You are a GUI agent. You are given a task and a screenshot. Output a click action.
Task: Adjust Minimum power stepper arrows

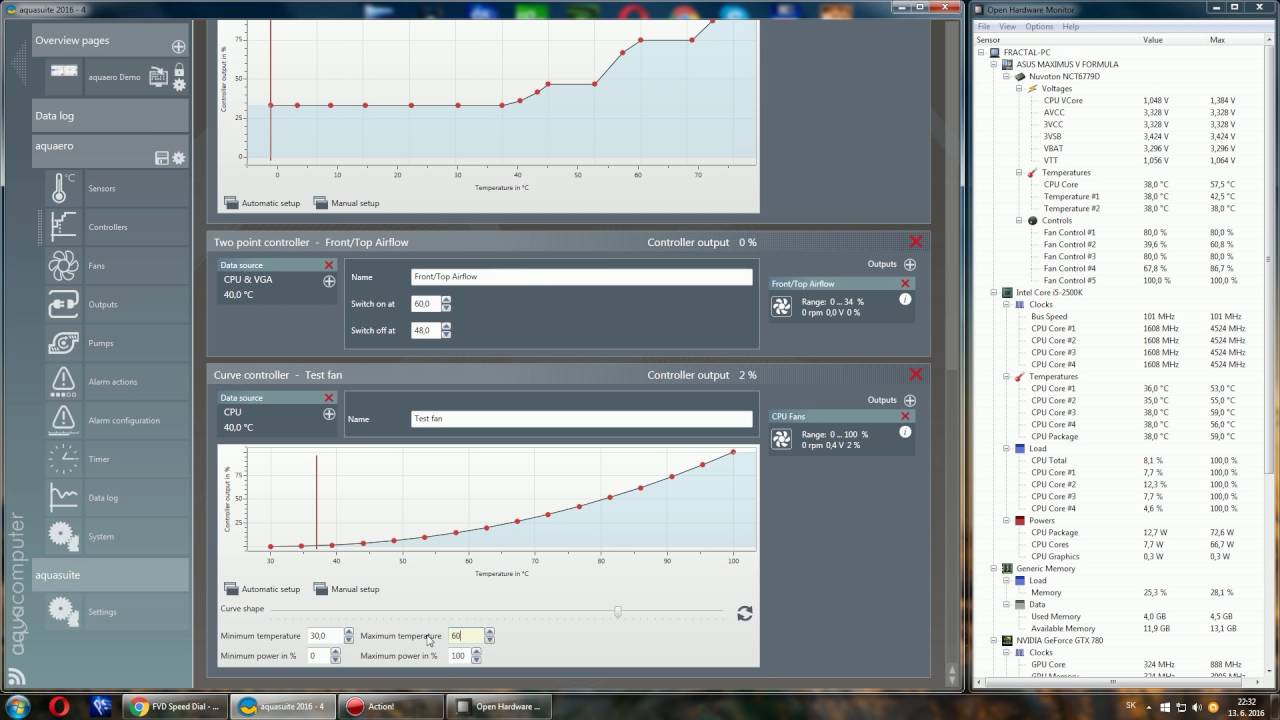point(338,656)
